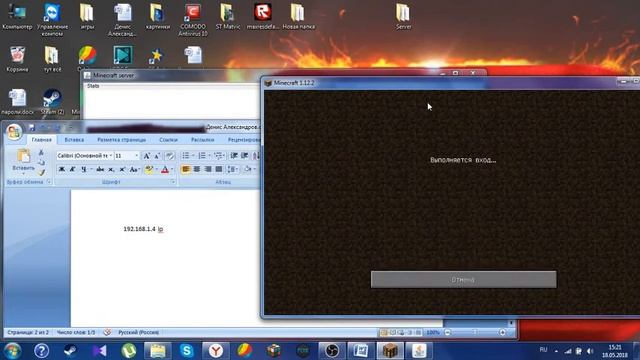Click the Numbering list icon
The image size is (640, 360).
[202, 156]
